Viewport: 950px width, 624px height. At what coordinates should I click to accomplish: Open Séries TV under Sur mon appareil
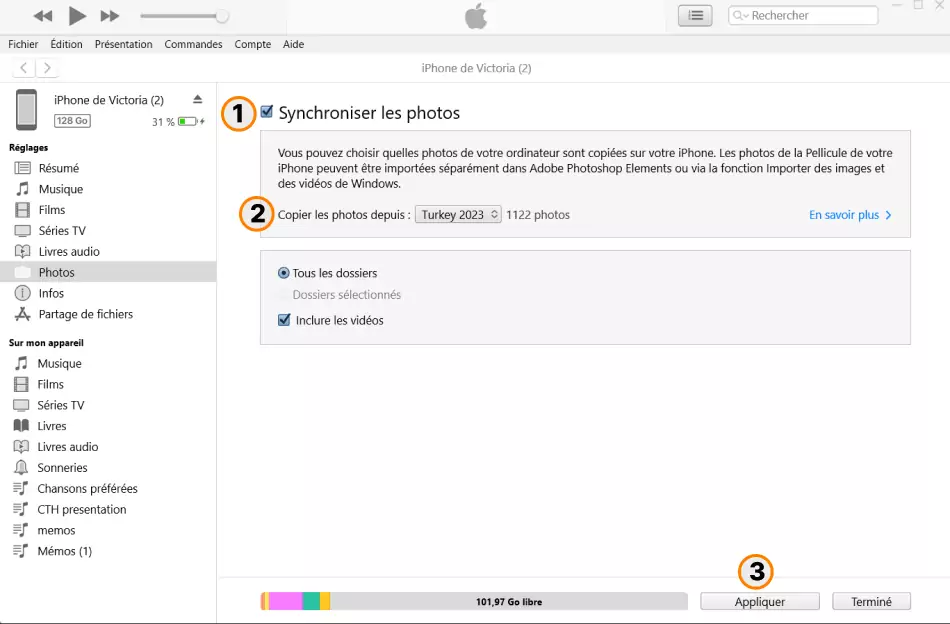pos(61,405)
